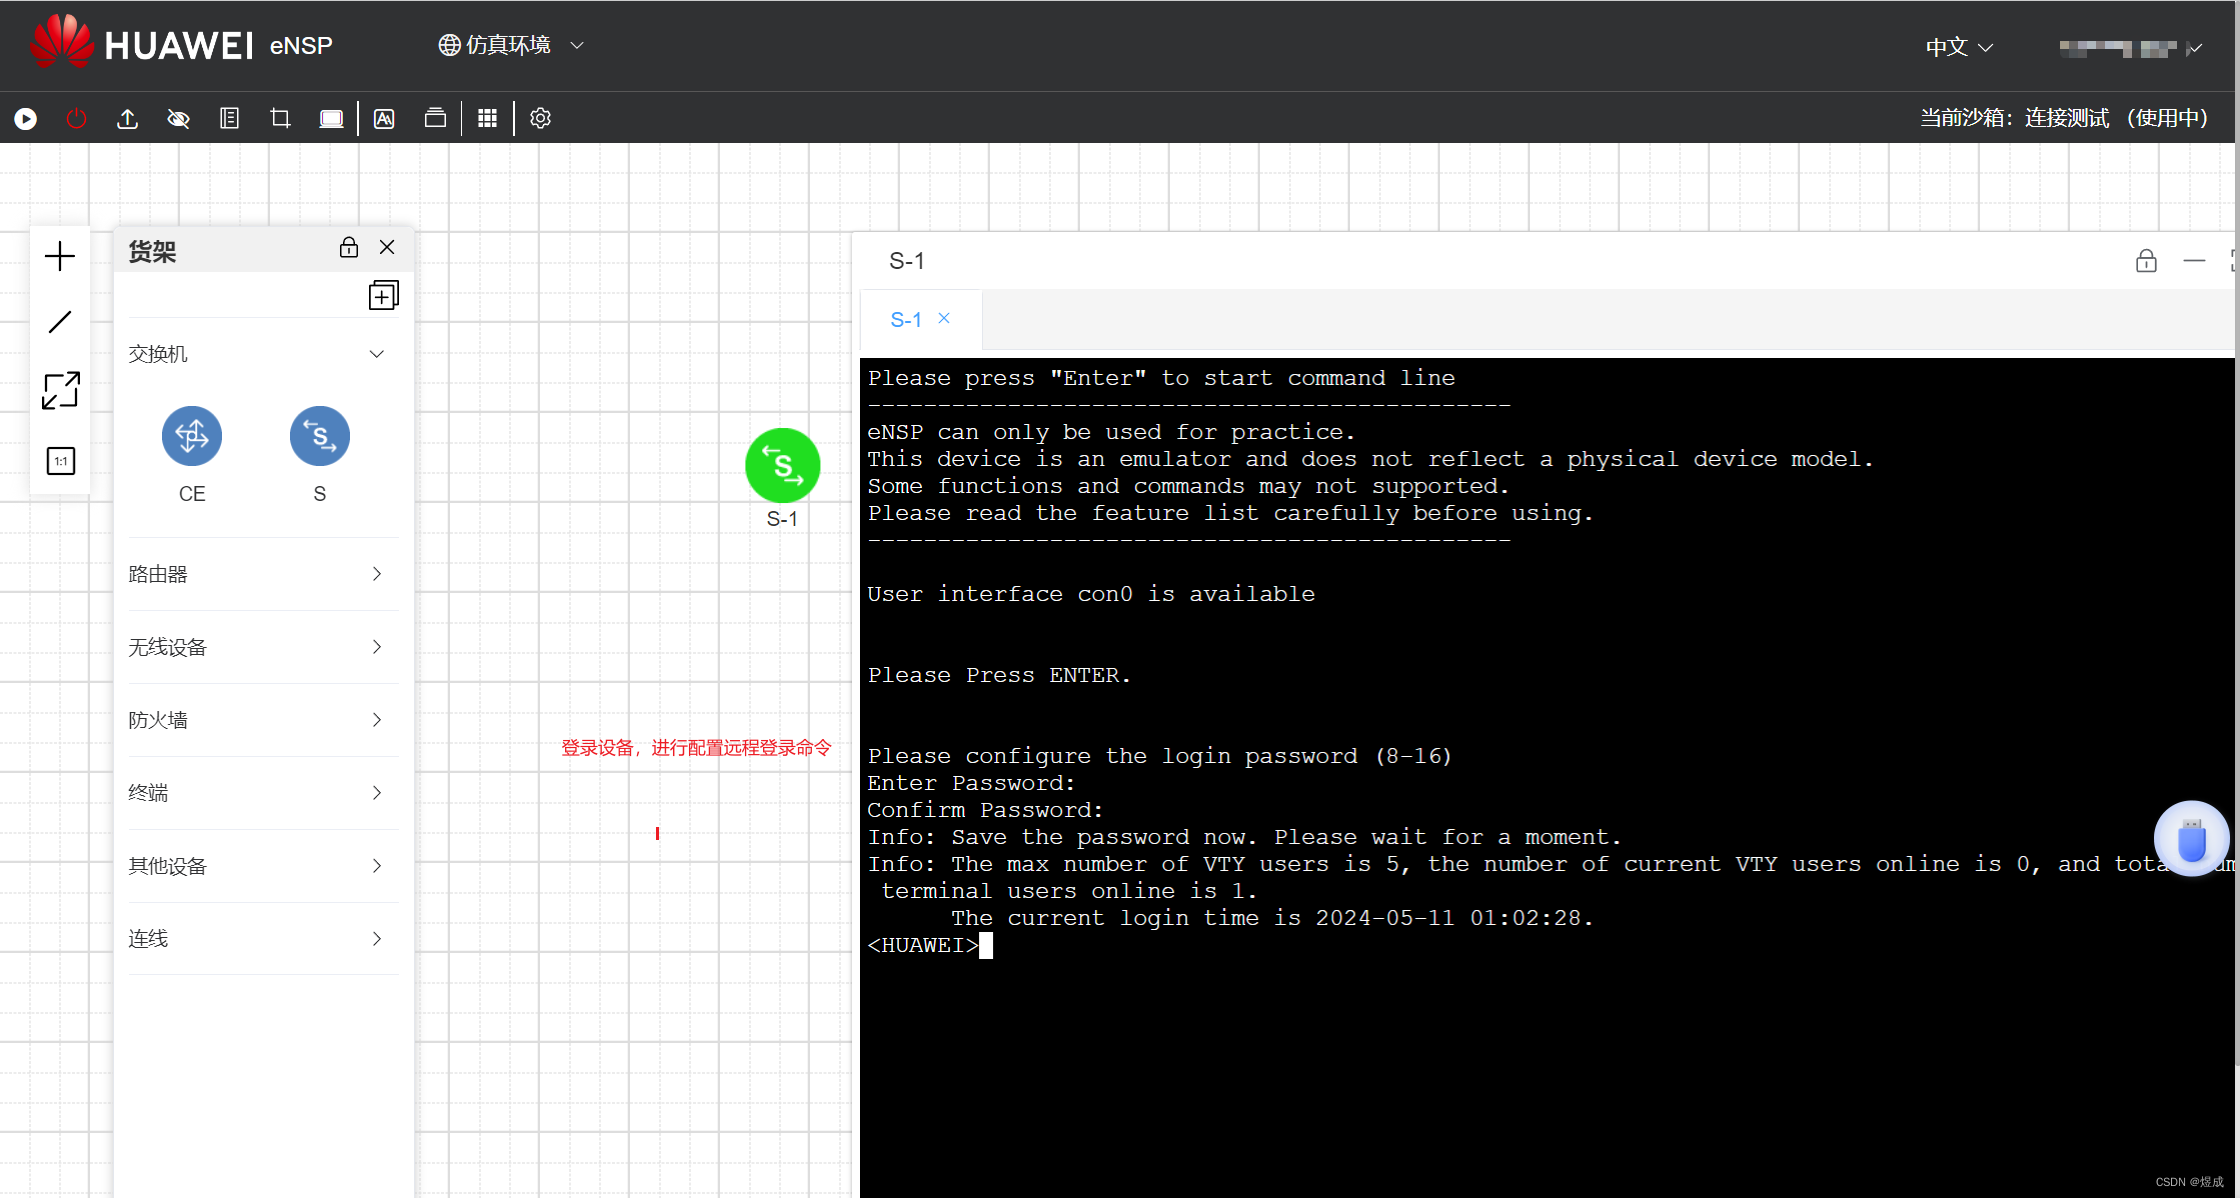Select the S-1 terminal tab

[906, 320]
